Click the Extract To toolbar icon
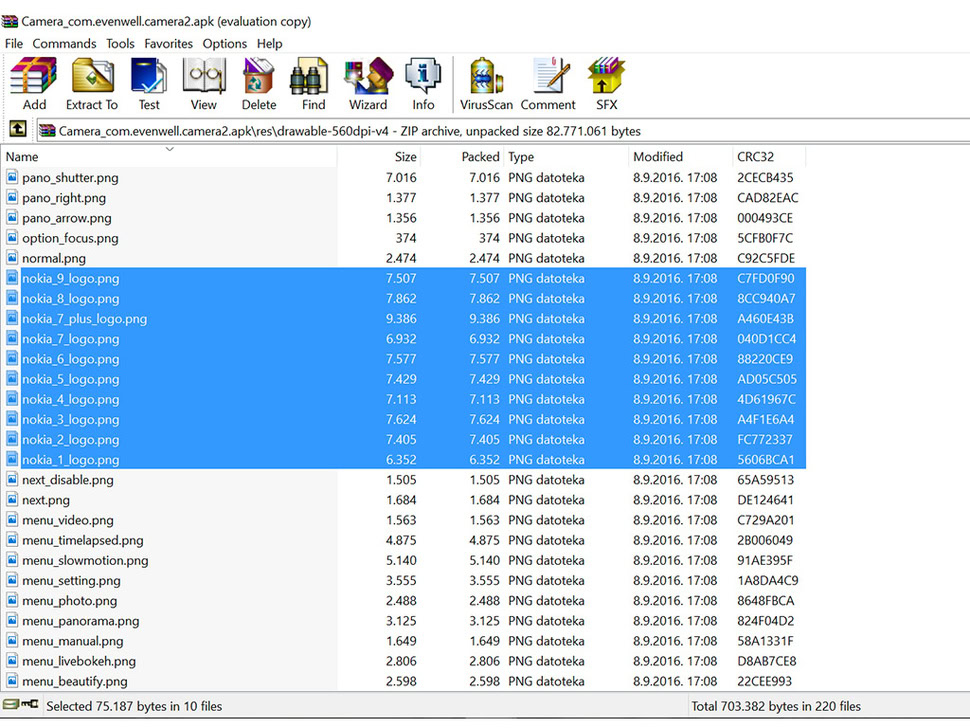This screenshot has width=970, height=728. (x=92, y=84)
